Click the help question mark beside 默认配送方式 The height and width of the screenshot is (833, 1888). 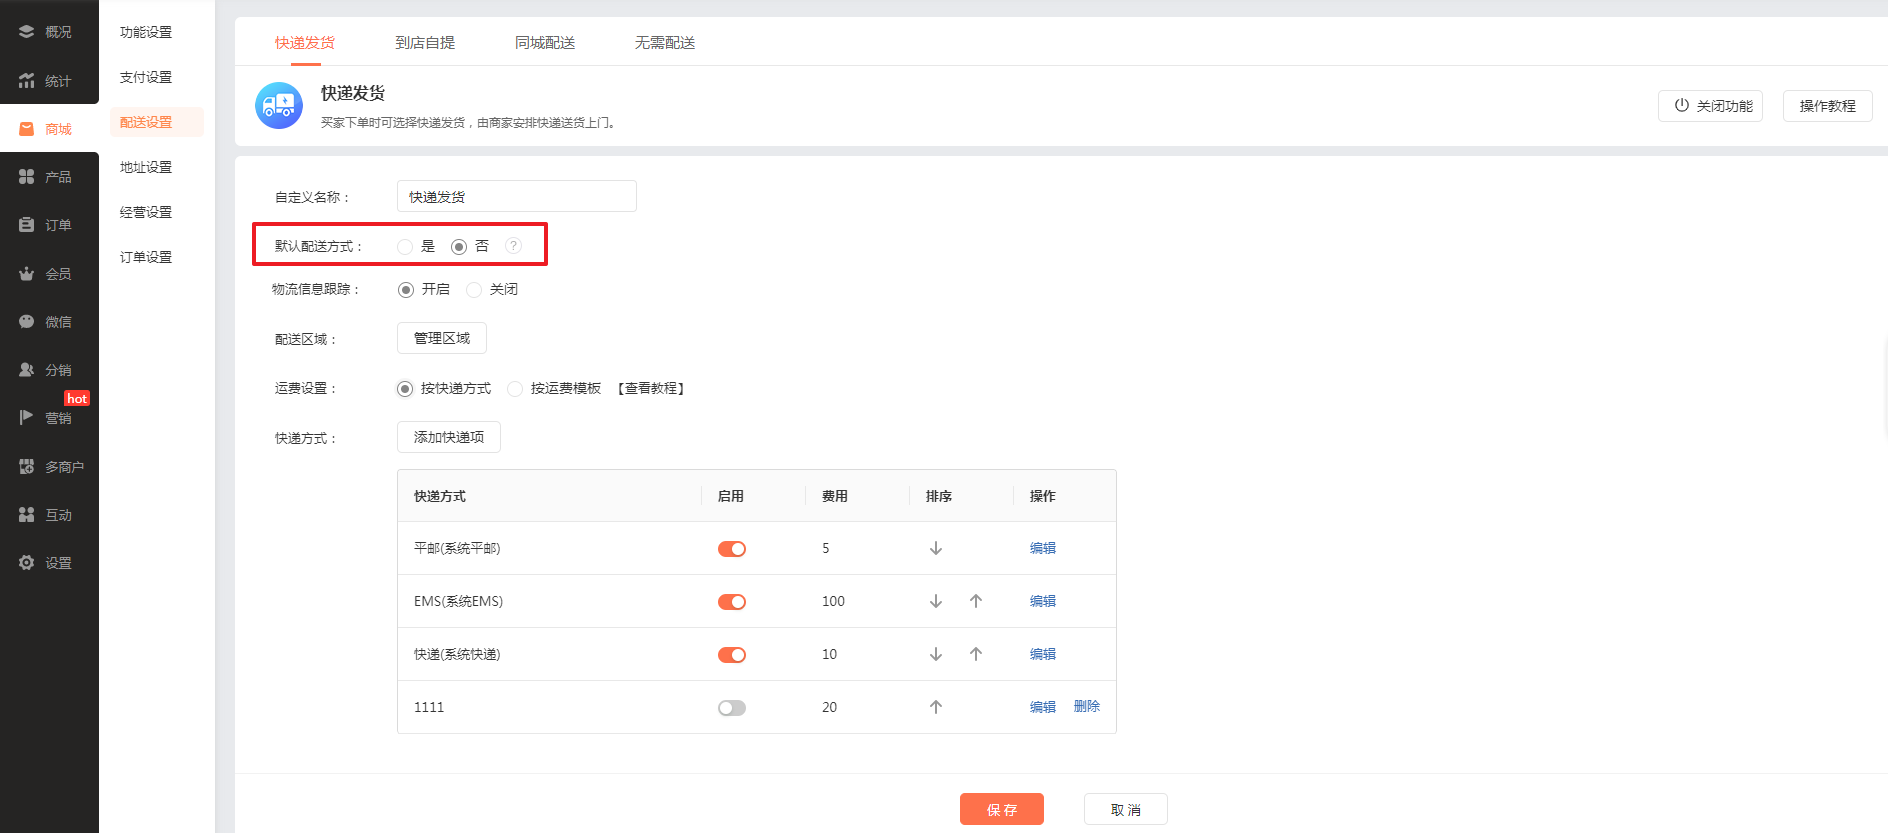[513, 246]
